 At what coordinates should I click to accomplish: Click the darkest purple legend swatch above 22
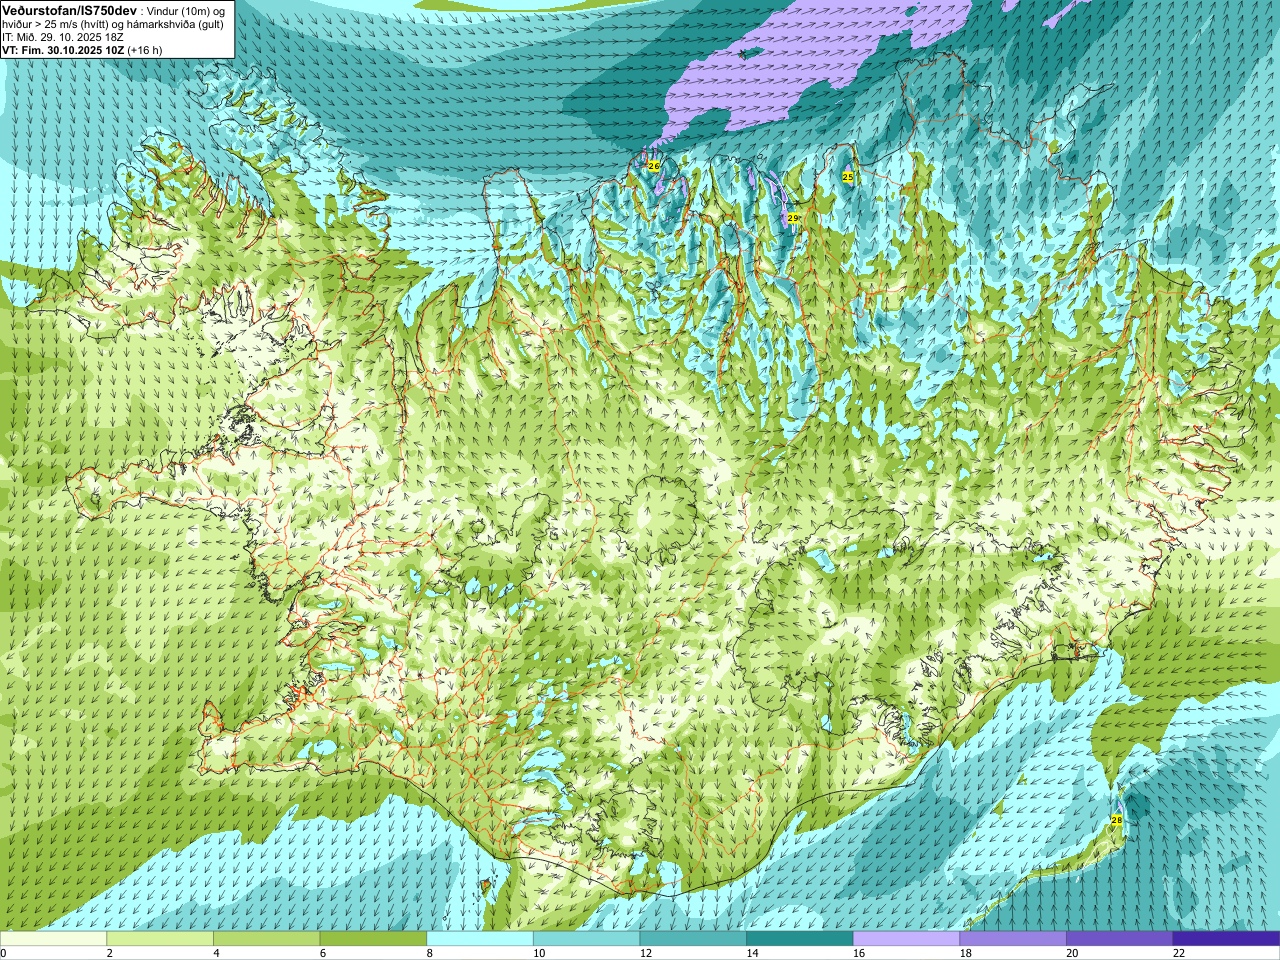(x=1226, y=939)
